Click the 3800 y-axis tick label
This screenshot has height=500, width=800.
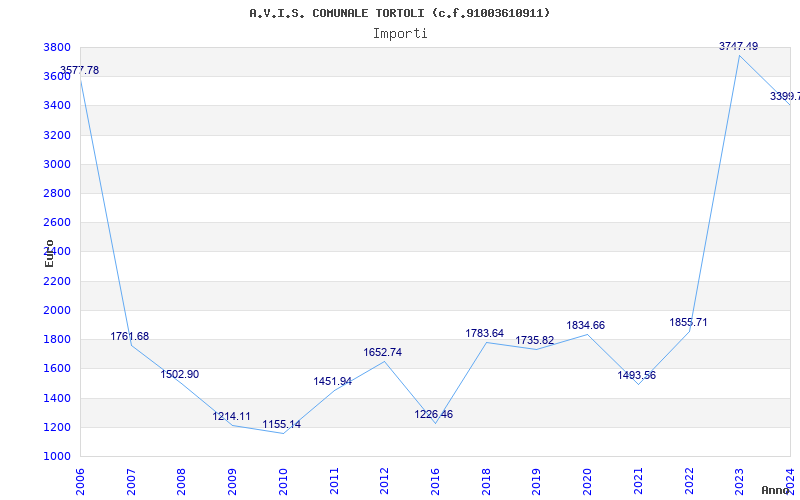[x=57, y=47]
